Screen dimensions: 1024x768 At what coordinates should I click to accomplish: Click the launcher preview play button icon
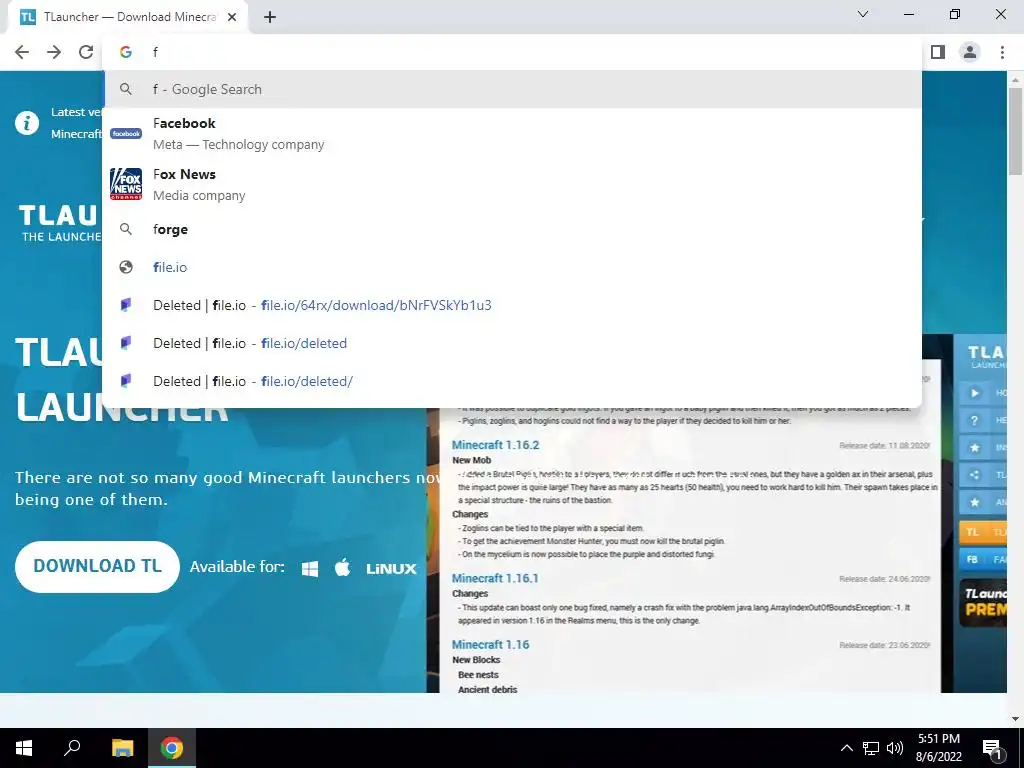[974, 393]
